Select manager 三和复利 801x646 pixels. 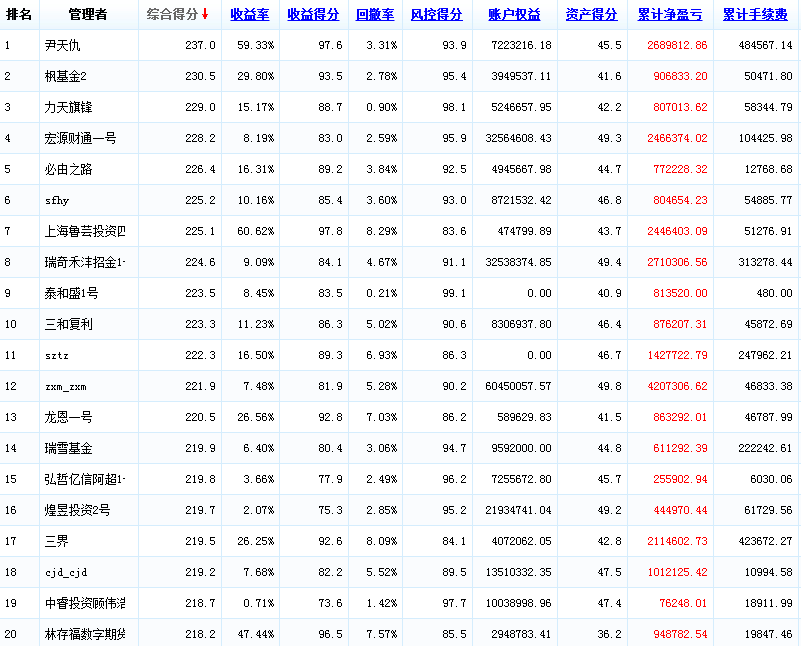pyautogui.click(x=68, y=324)
